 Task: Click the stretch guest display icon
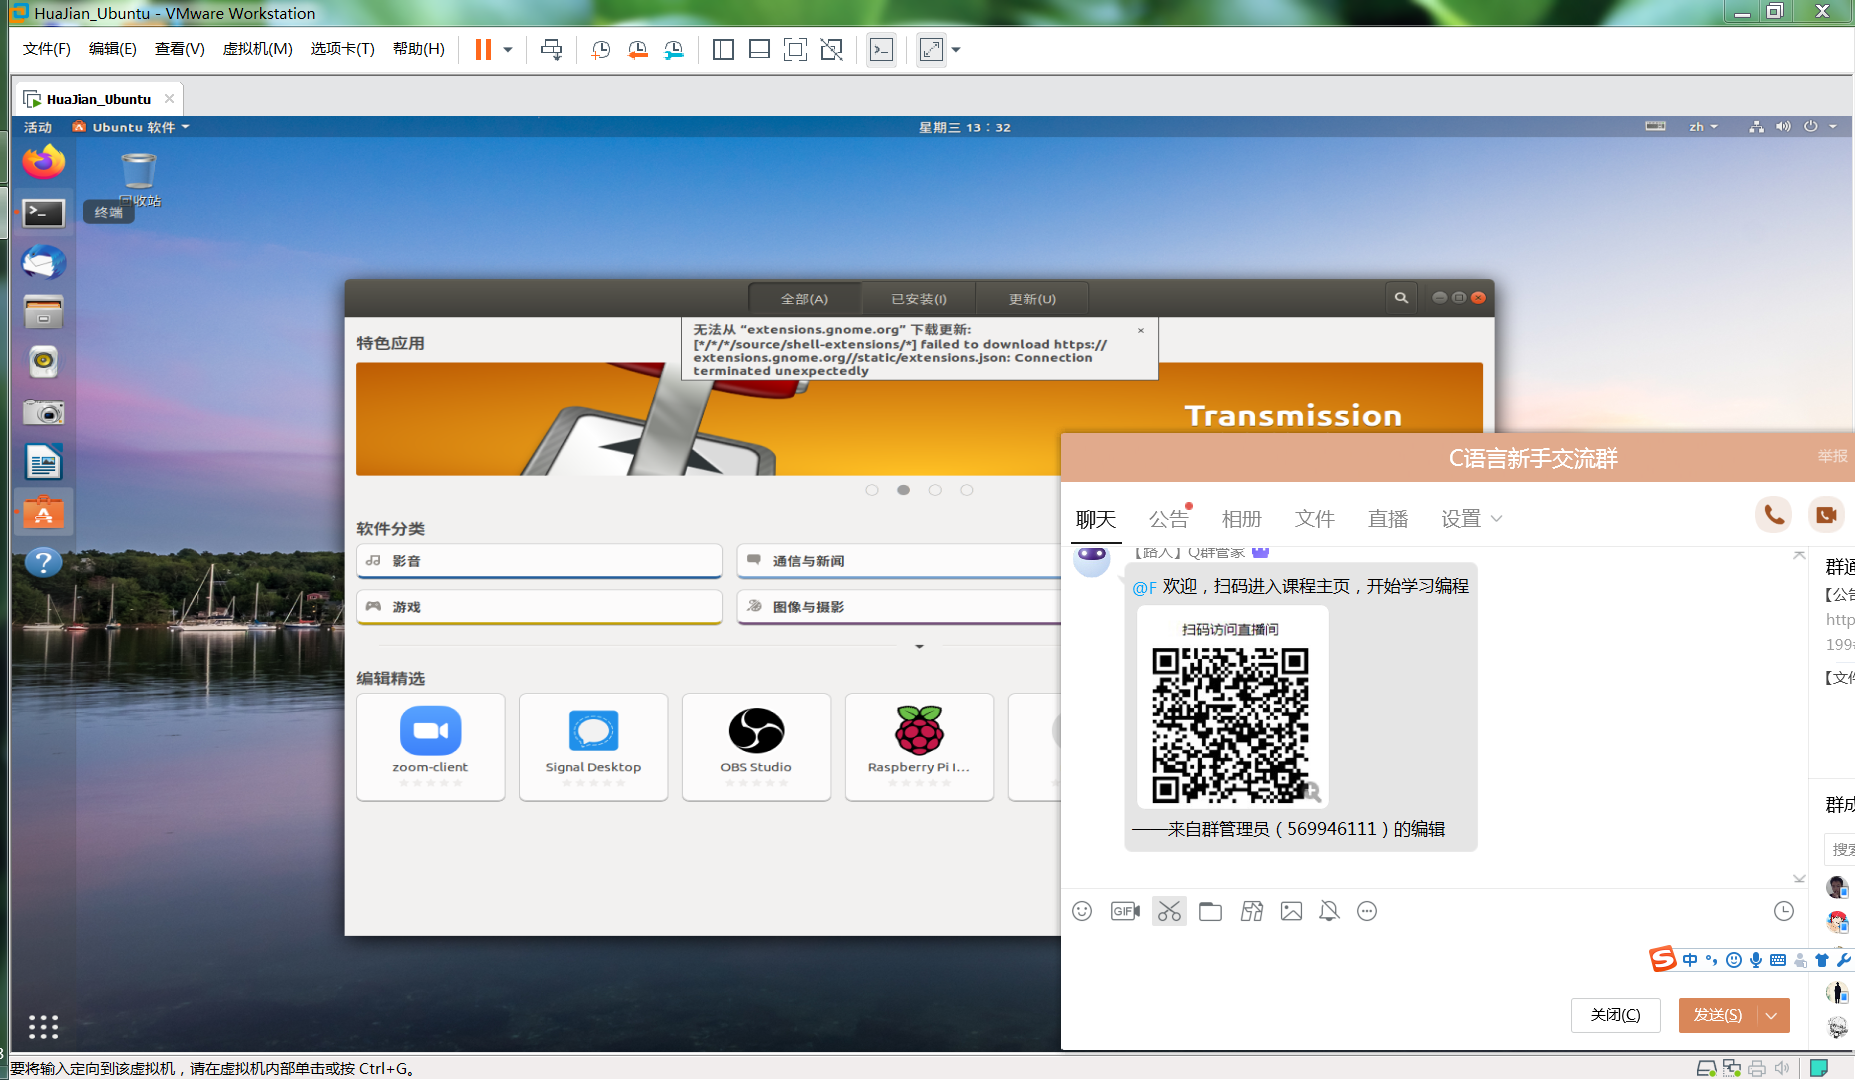(931, 50)
